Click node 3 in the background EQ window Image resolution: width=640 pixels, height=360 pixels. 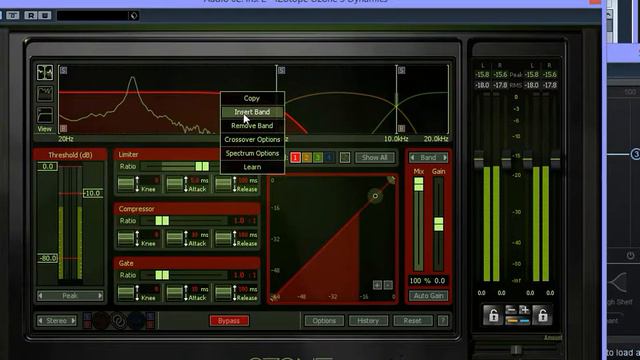point(636,154)
